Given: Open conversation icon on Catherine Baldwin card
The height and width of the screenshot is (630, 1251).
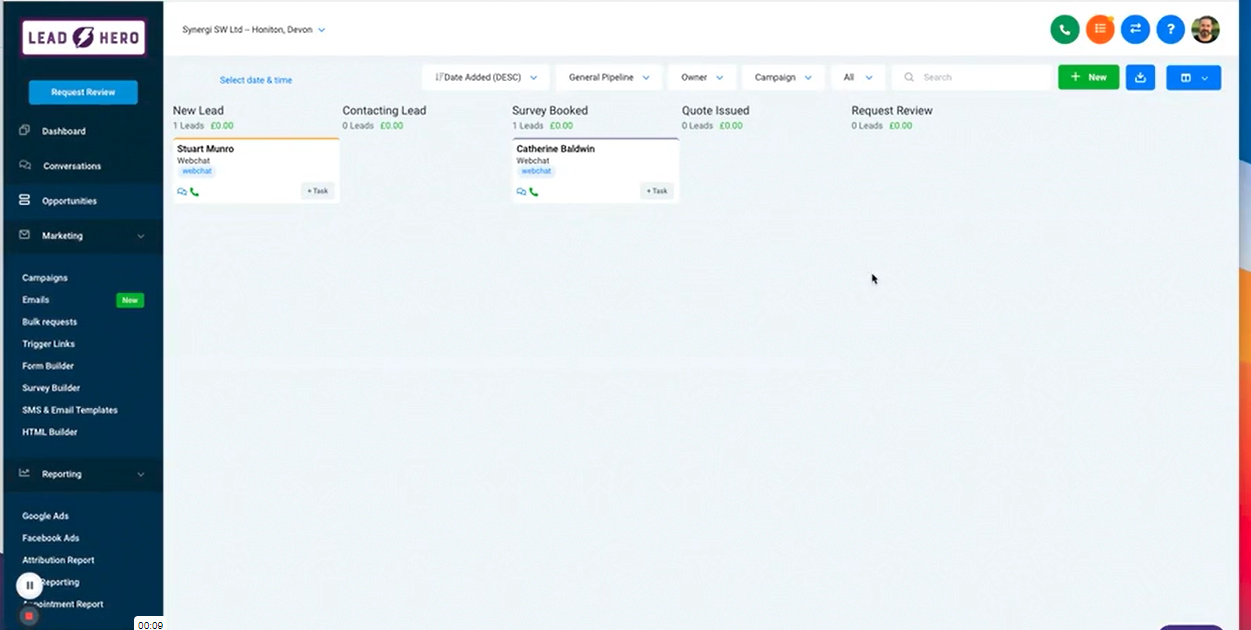Looking at the screenshot, I should 521,191.
